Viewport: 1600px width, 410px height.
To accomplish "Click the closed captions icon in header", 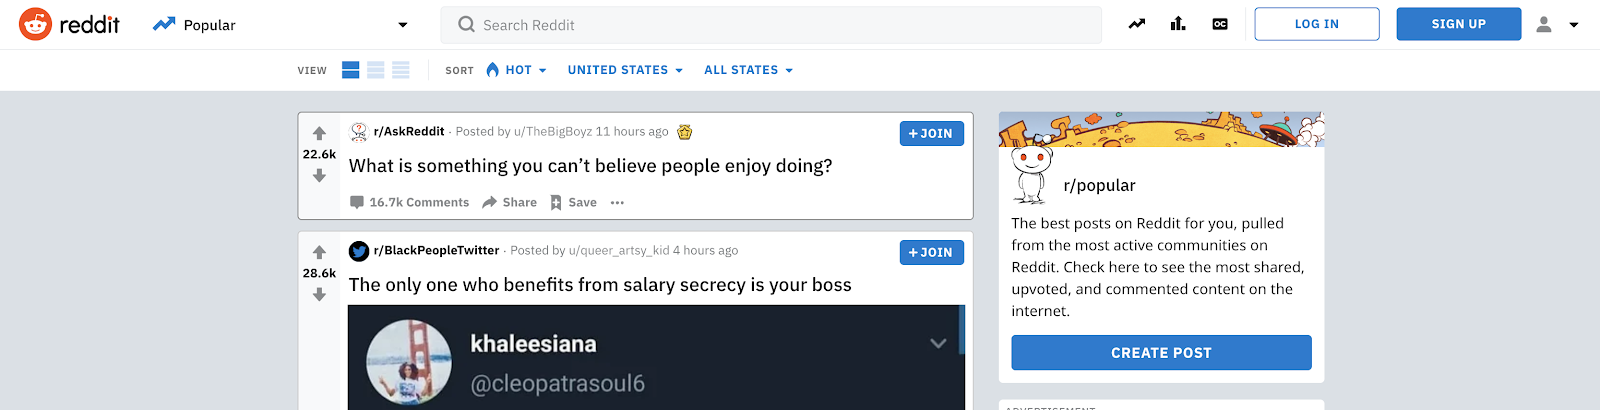I will click(1220, 24).
